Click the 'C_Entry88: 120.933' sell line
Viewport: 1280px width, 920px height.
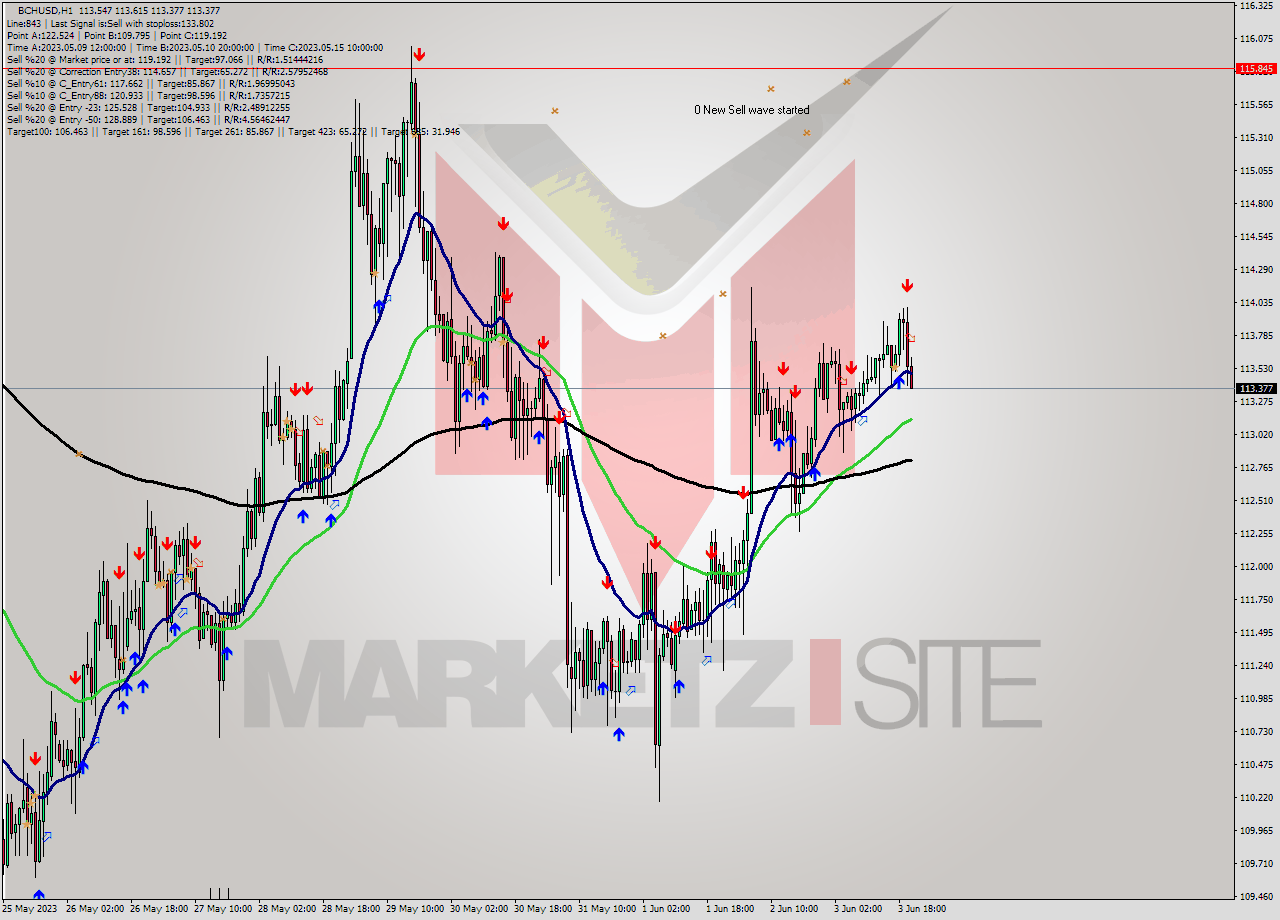[148, 95]
